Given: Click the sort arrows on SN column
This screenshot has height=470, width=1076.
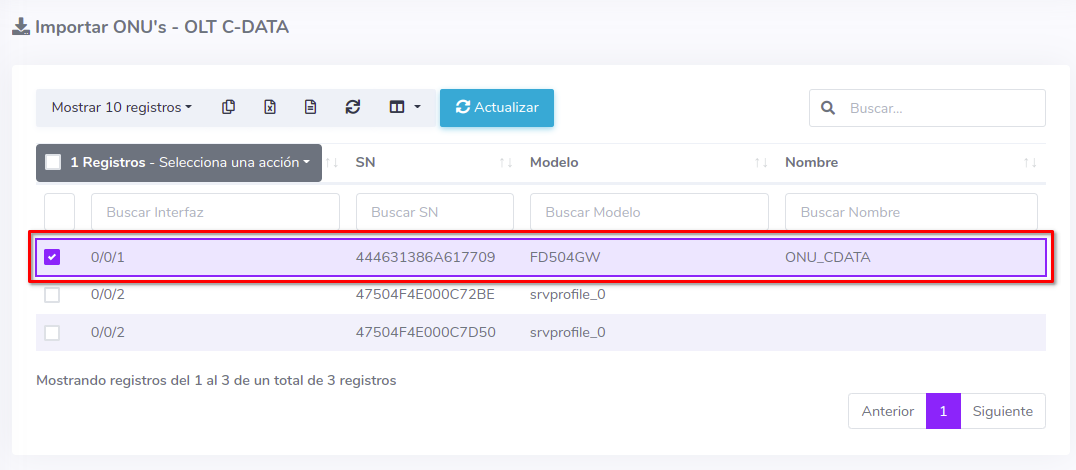Looking at the screenshot, I should [506, 163].
